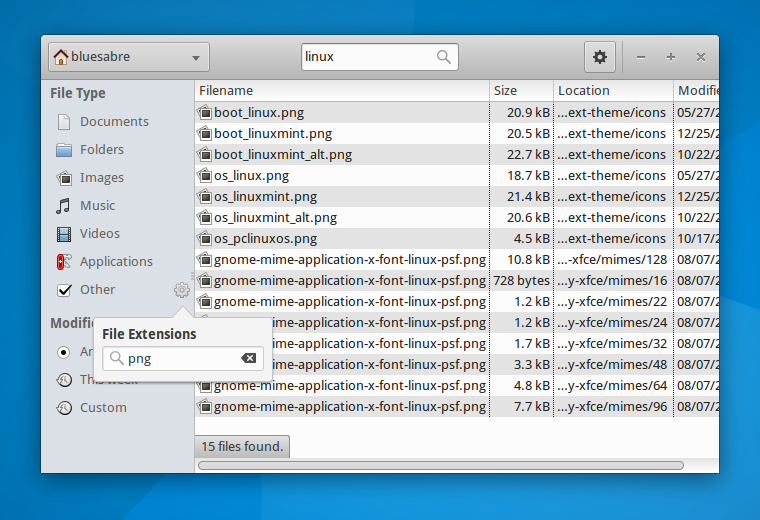The height and width of the screenshot is (520, 760).
Task: Select the os_linuxmint.png row
Action: tap(457, 197)
